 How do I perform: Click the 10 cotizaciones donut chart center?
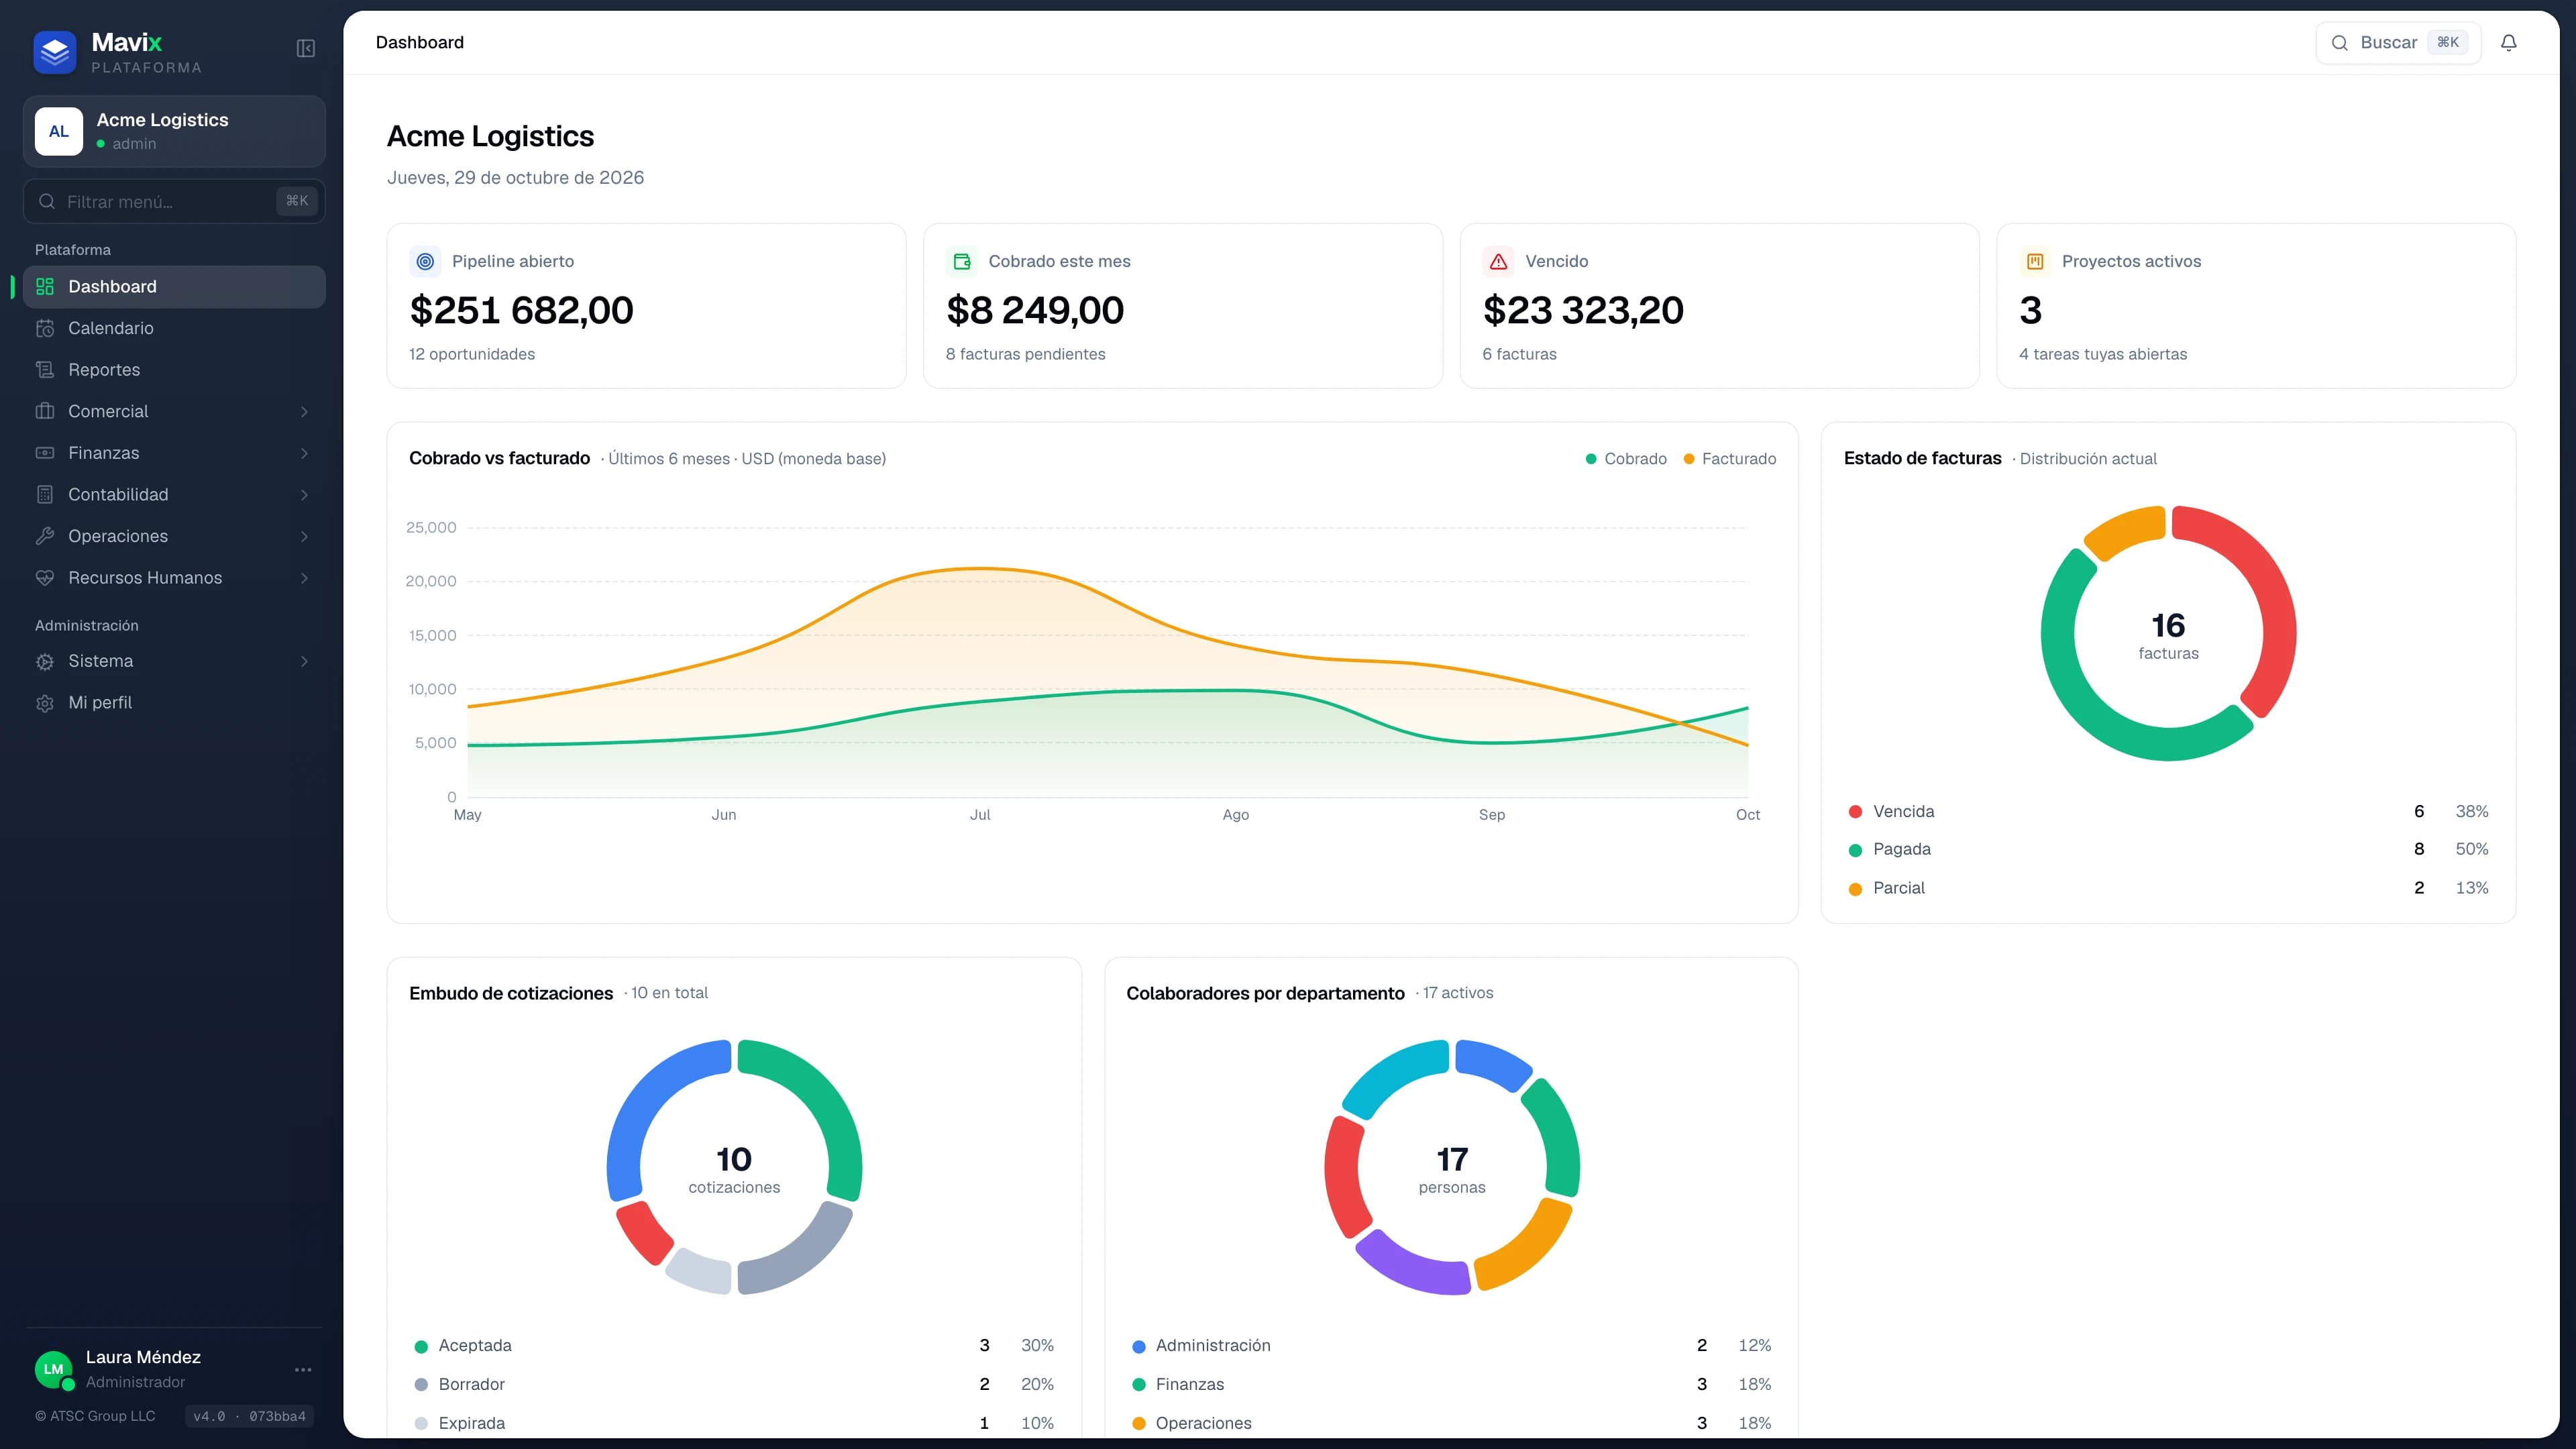point(734,1169)
